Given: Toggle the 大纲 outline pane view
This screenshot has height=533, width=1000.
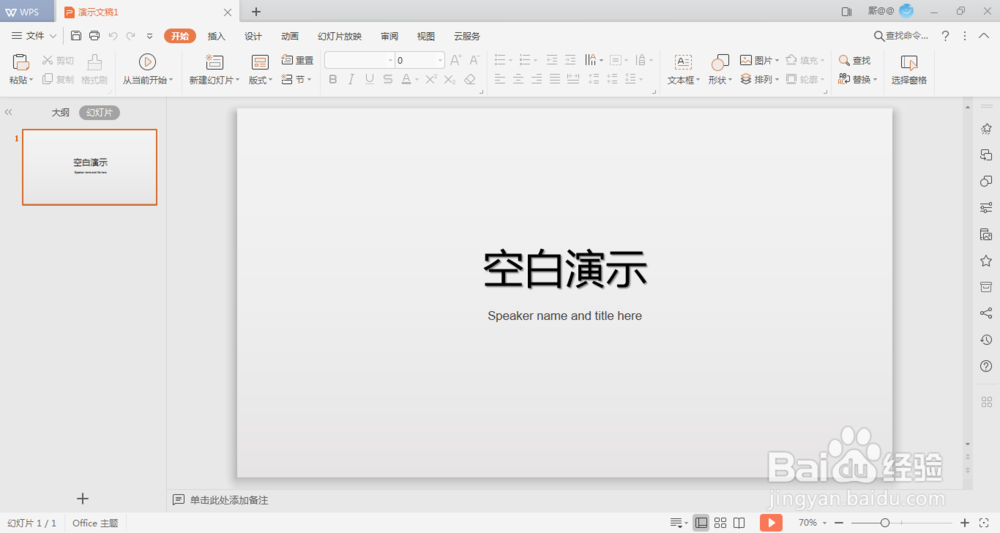Looking at the screenshot, I should [x=61, y=112].
